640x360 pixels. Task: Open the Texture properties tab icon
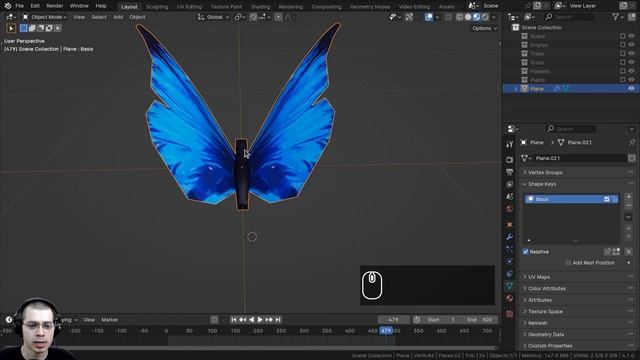pyautogui.click(x=509, y=313)
